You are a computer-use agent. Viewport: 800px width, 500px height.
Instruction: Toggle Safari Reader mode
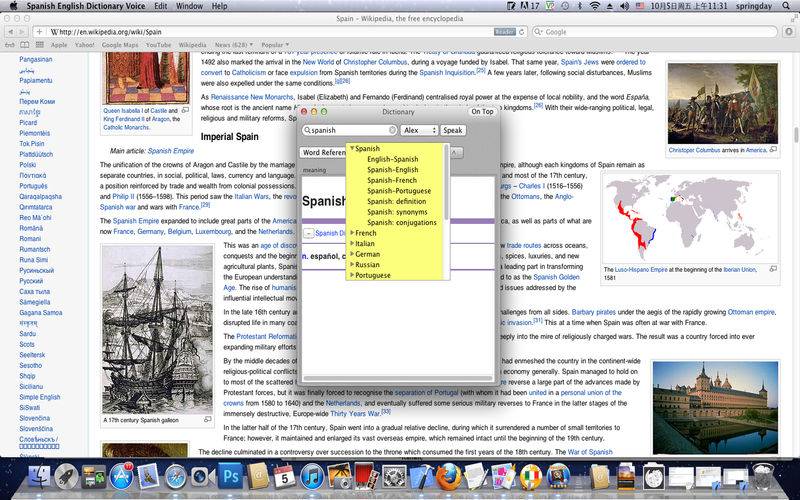pyautogui.click(x=504, y=32)
